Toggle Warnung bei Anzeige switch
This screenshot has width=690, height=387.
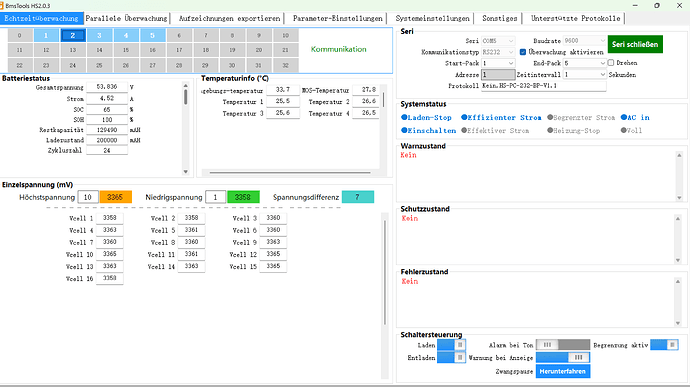(563, 358)
